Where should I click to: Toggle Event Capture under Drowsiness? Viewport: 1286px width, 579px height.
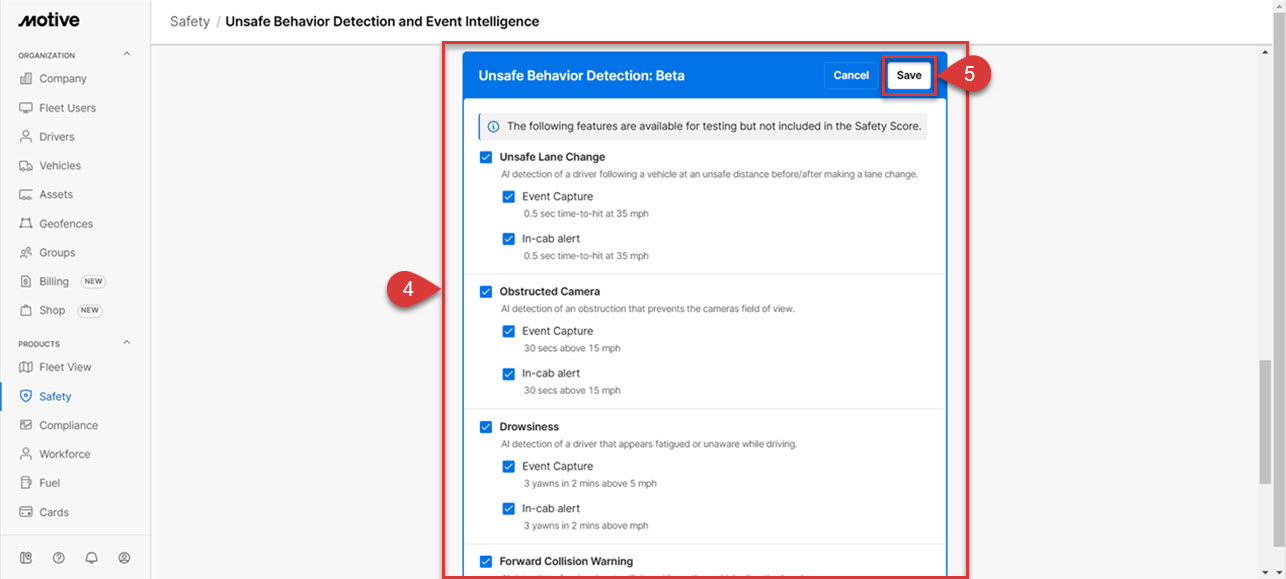click(x=508, y=467)
